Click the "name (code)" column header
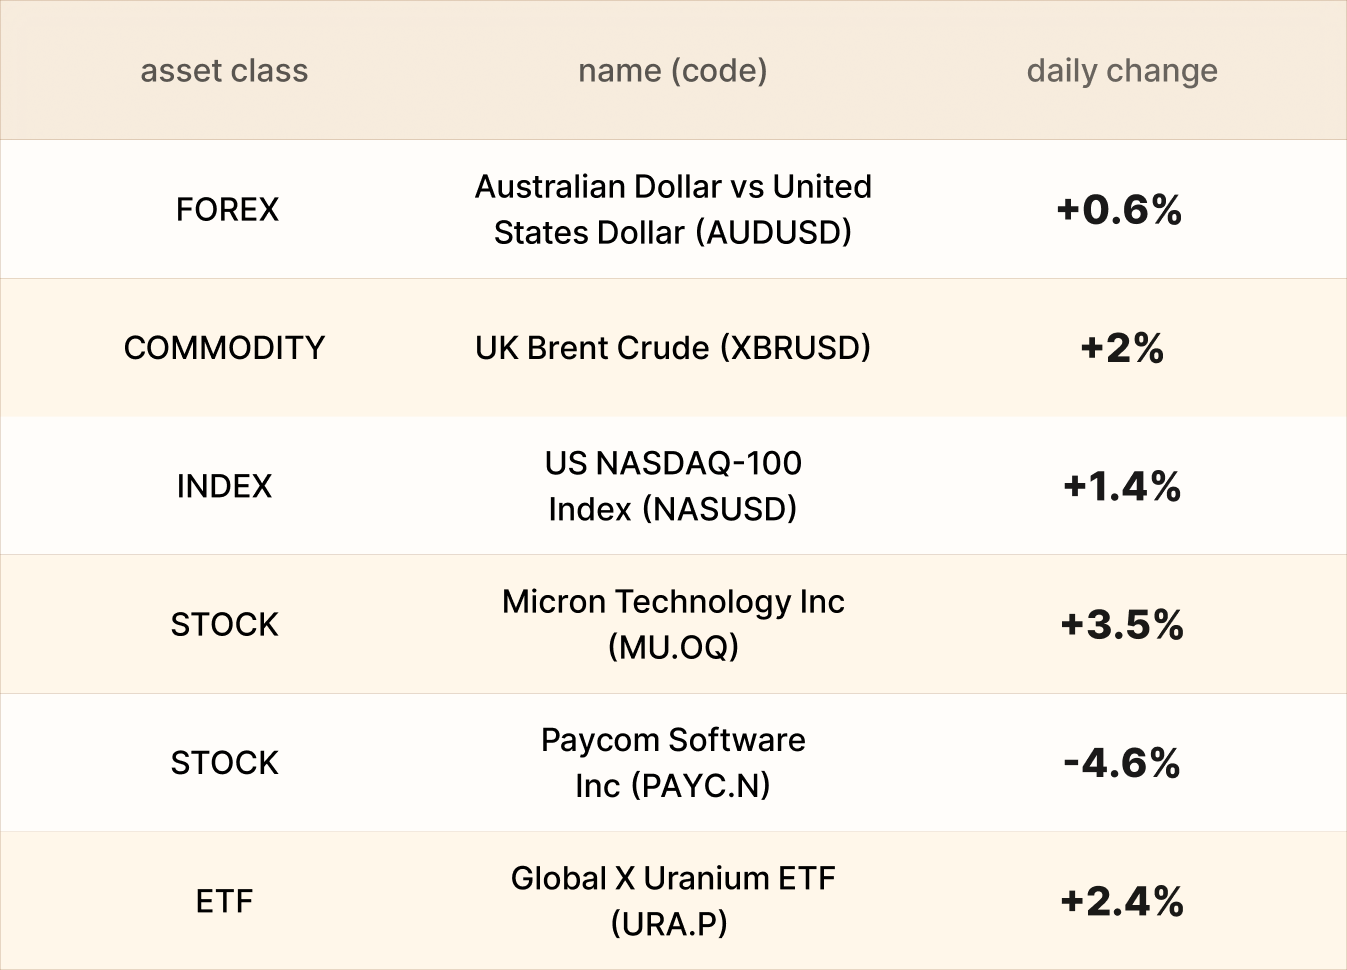The height and width of the screenshot is (970, 1347). 673,71
